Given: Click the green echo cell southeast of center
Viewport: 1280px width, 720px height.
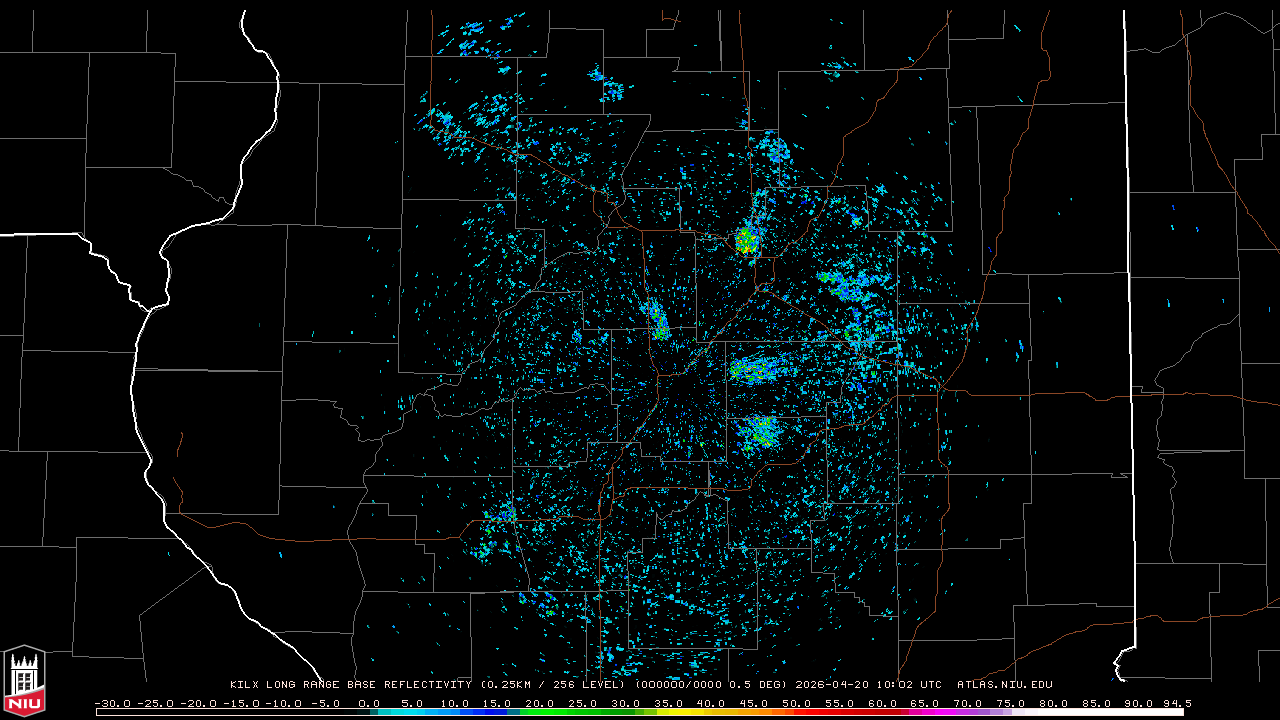Looking at the screenshot, I should click(x=762, y=432).
